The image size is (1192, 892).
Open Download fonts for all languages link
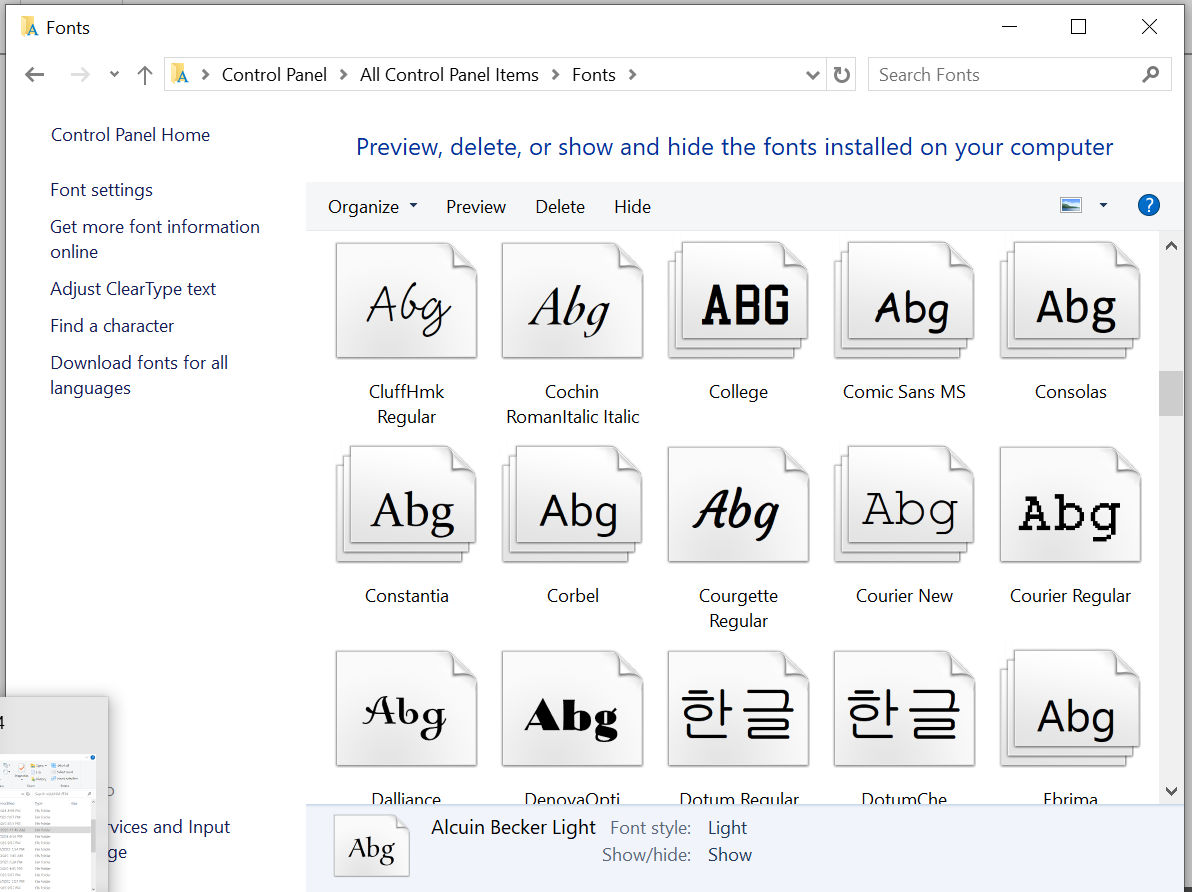139,375
